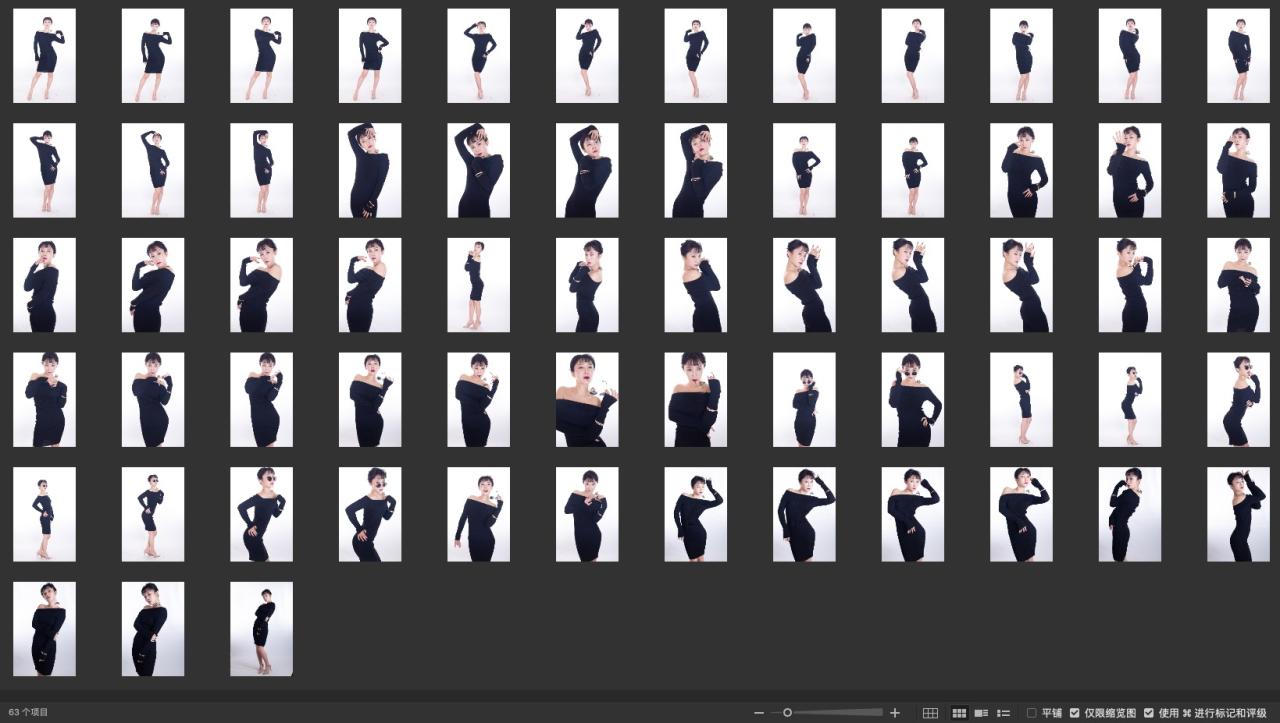This screenshot has height=723, width=1280.
Task: Open the first photo in third row
Action: coord(44,285)
